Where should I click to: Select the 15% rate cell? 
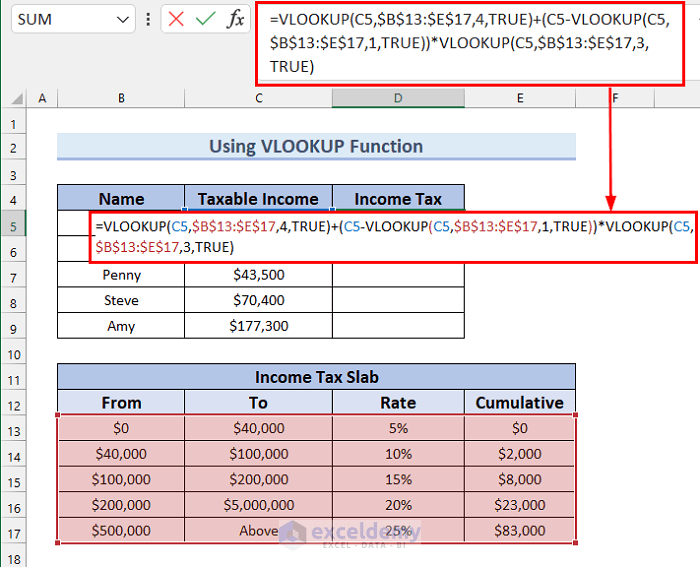[398, 479]
